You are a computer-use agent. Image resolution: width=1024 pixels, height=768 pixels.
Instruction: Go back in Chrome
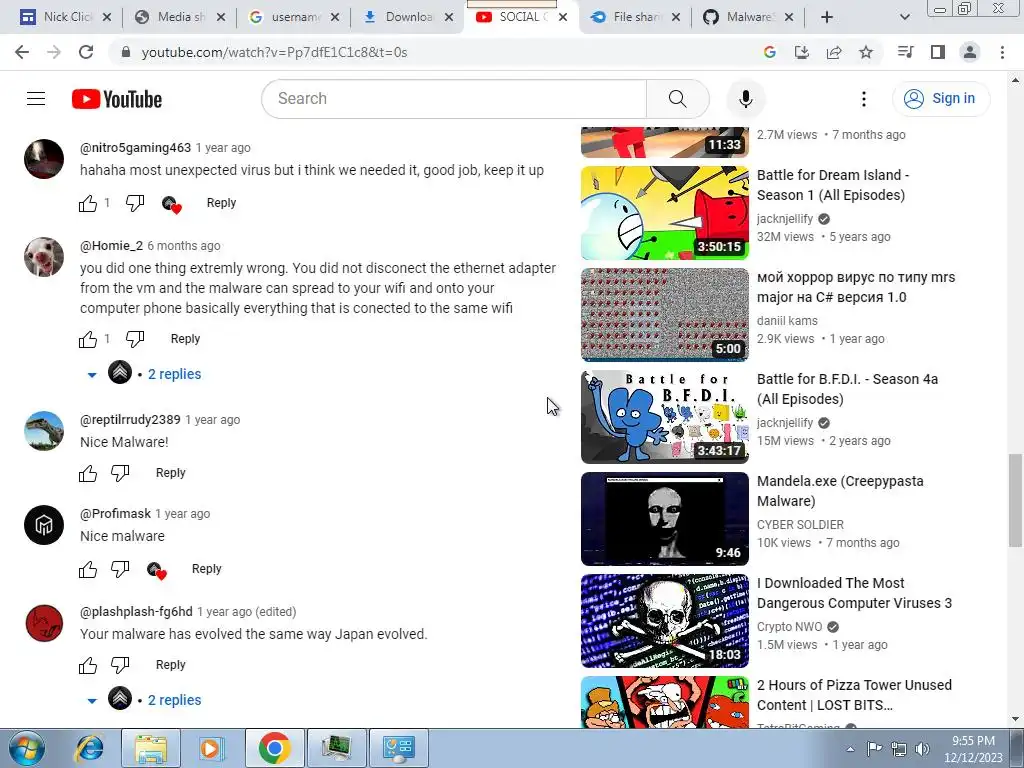click(22, 52)
